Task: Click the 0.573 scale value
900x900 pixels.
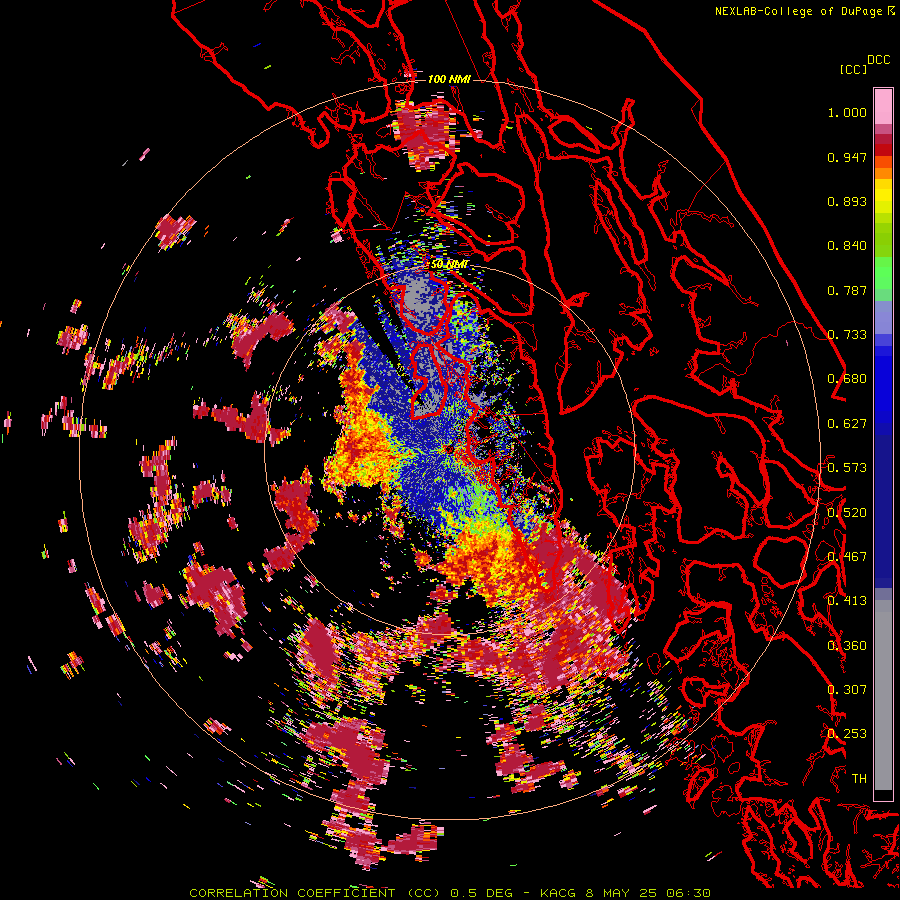Action: tap(847, 468)
